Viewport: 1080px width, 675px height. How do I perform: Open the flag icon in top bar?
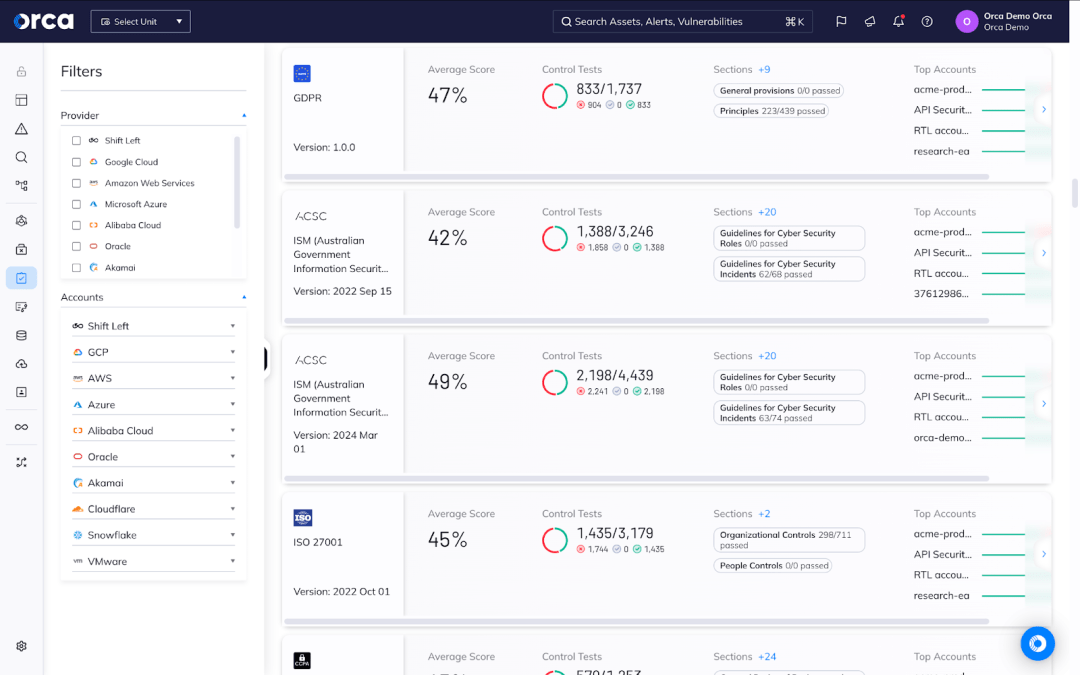[x=841, y=21]
